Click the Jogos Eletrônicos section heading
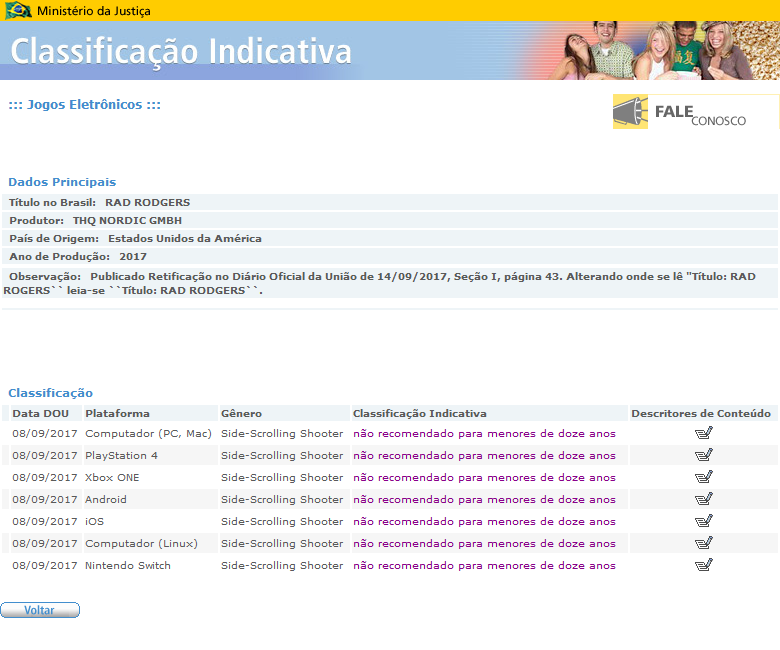 coord(84,105)
